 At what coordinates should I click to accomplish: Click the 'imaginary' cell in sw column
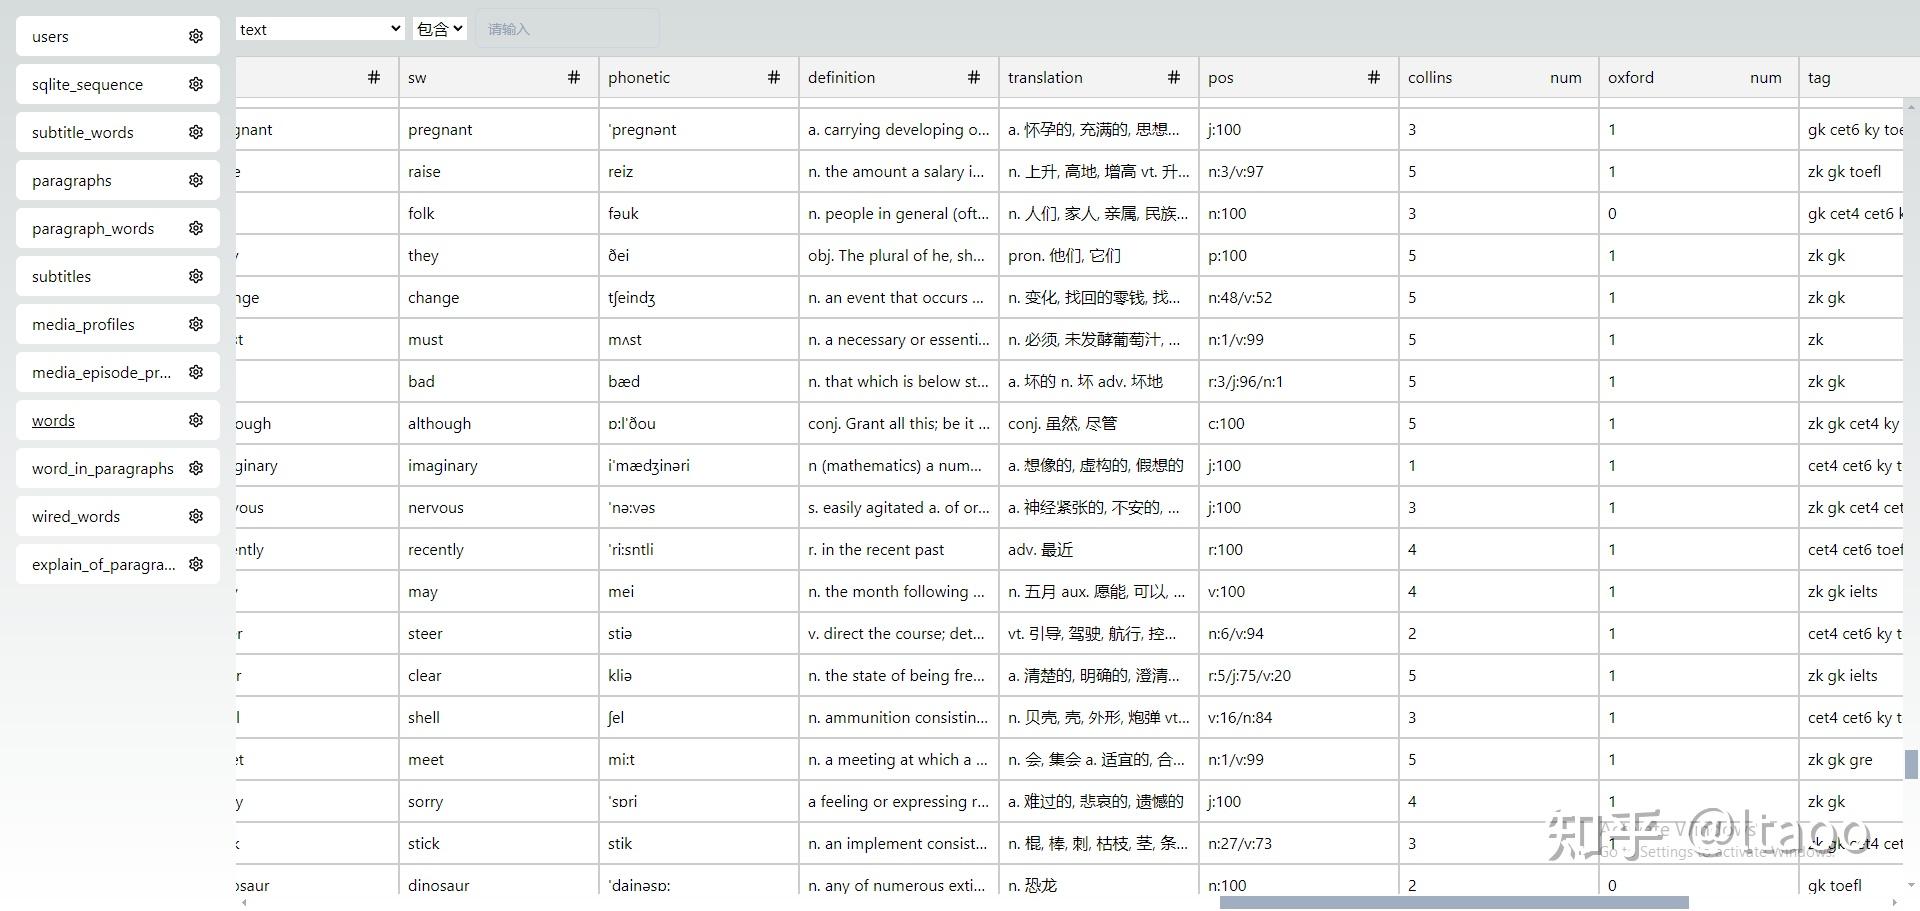tap(498, 466)
